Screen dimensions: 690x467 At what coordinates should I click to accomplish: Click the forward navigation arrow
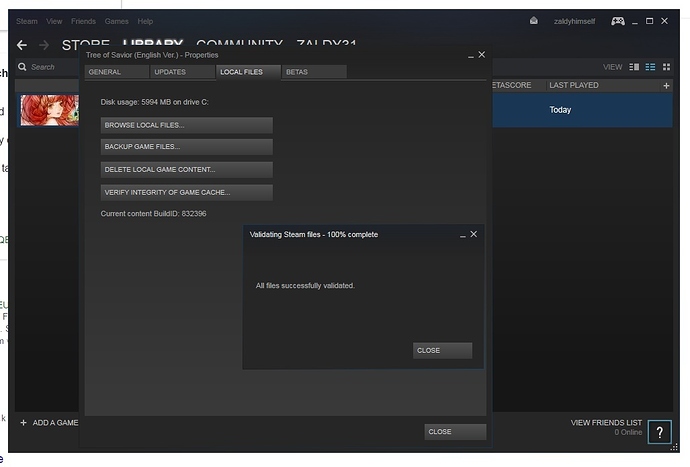pos(44,45)
